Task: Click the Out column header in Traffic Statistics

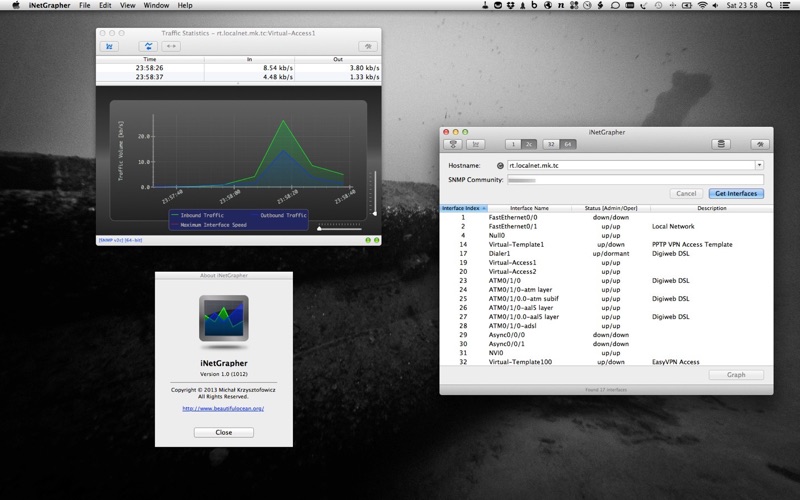Action: (338, 59)
